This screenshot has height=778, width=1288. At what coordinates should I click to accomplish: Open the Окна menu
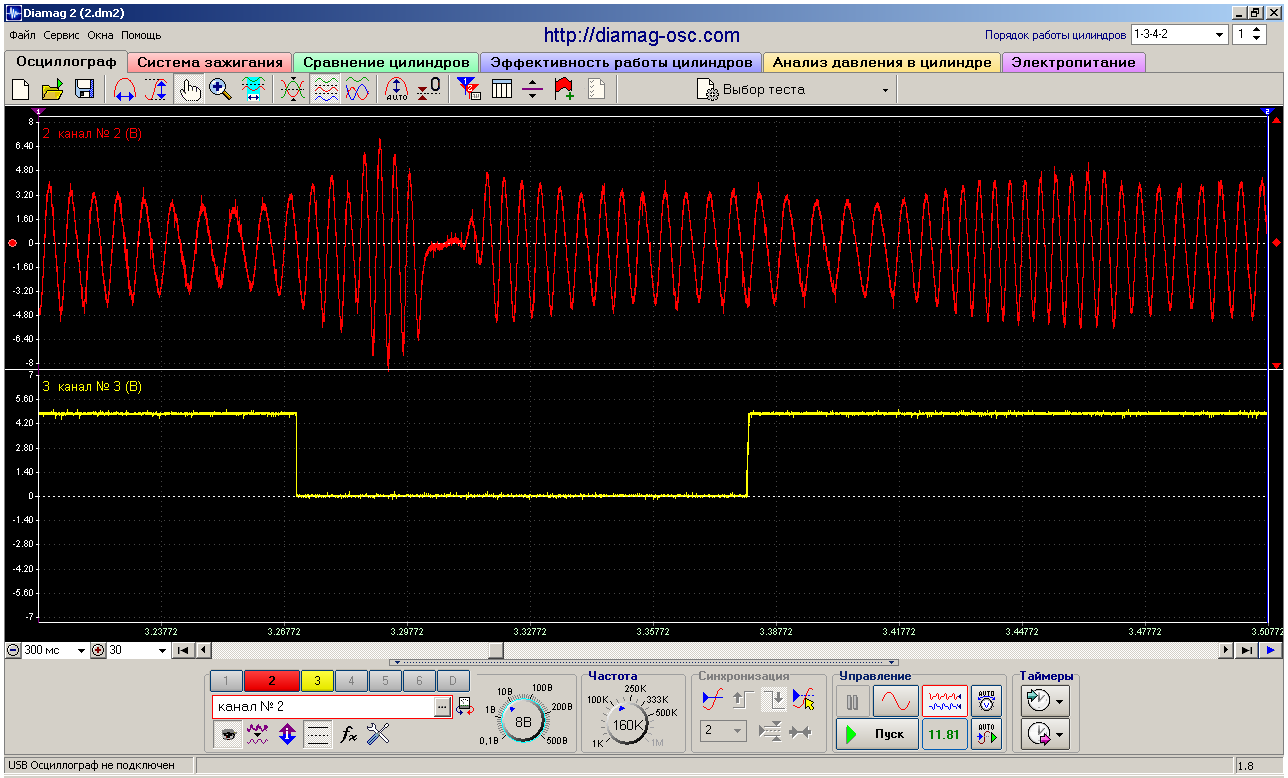101,35
